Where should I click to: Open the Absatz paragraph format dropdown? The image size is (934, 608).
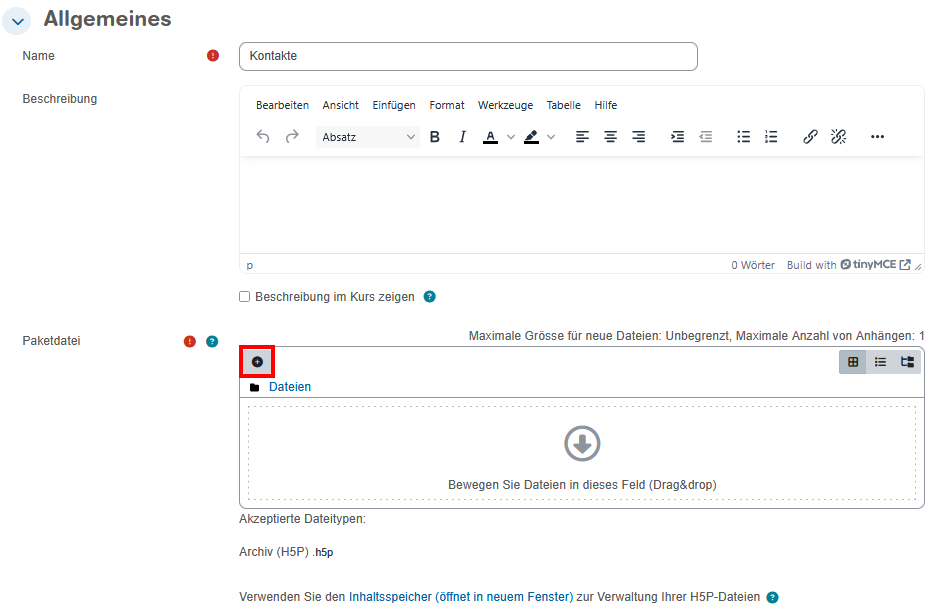(x=368, y=137)
